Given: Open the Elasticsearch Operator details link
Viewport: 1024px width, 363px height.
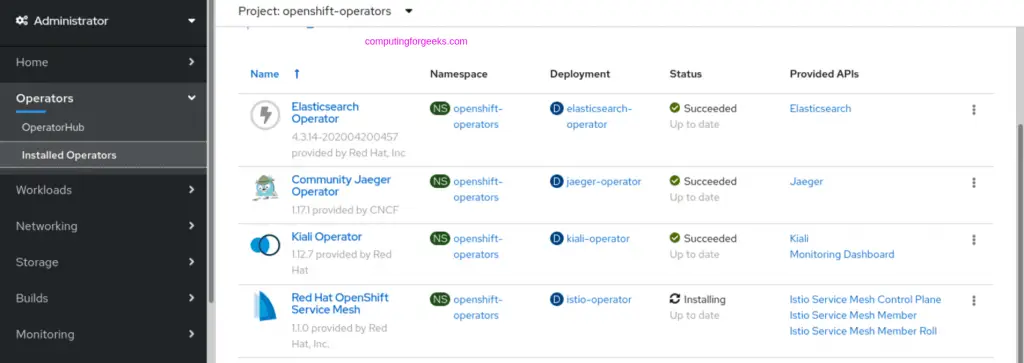Looking at the screenshot, I should (x=325, y=113).
